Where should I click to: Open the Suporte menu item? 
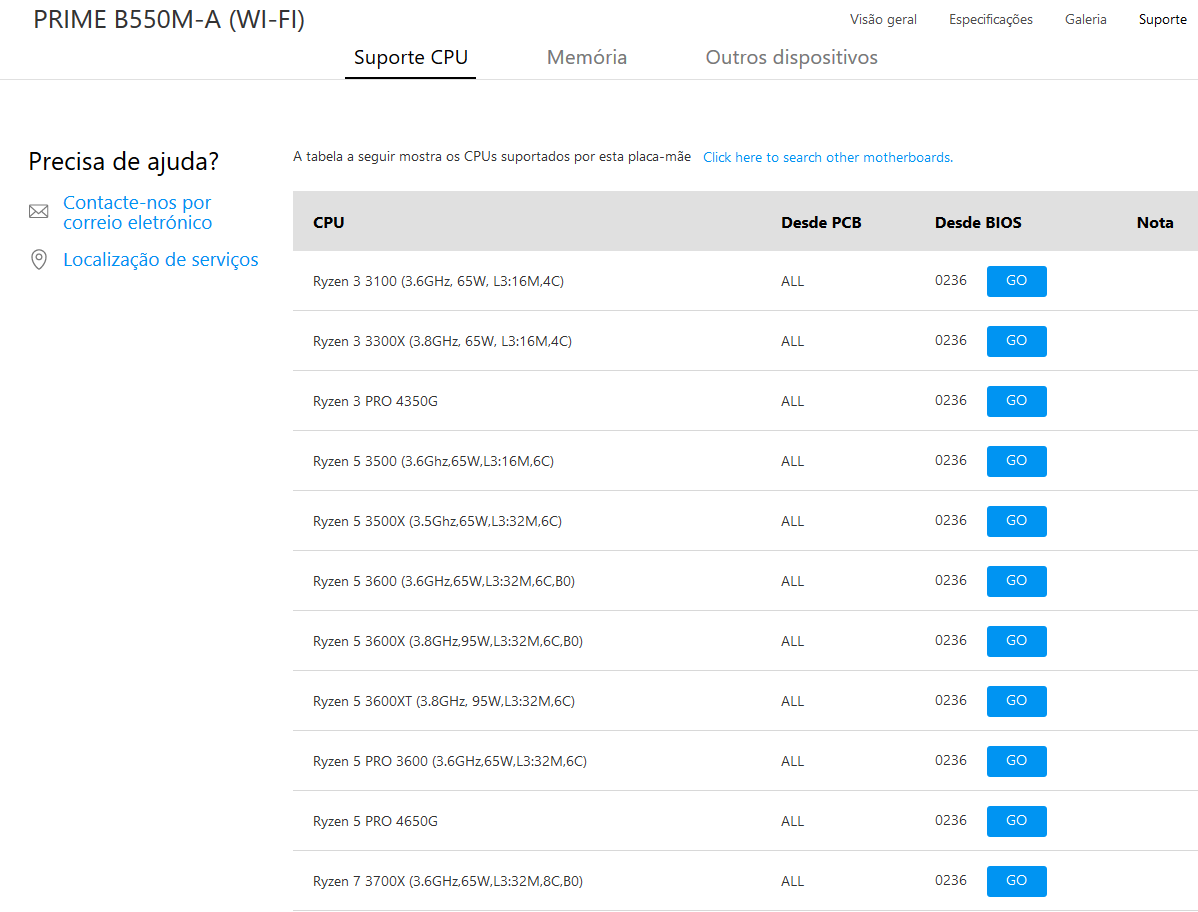point(1162,19)
